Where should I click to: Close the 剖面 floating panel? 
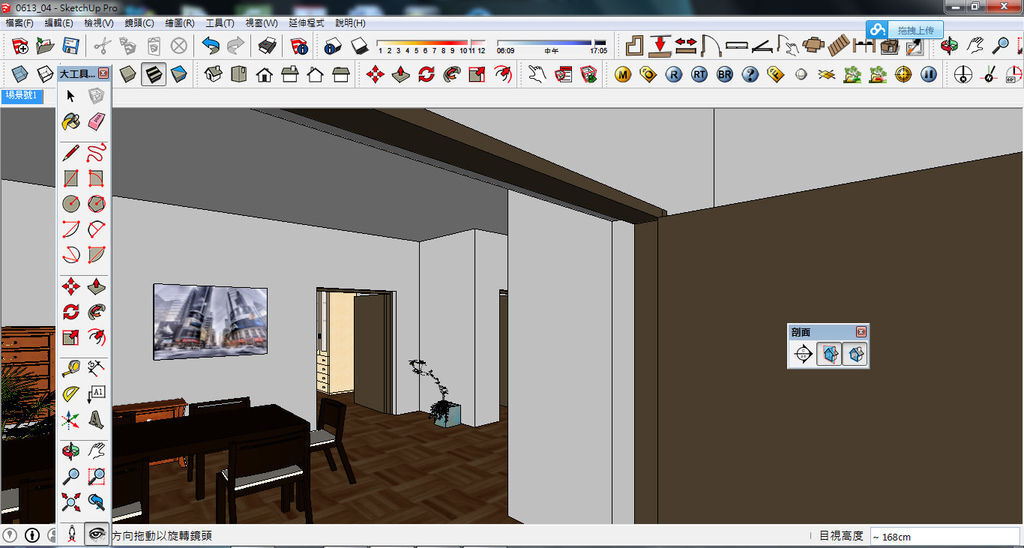861,332
